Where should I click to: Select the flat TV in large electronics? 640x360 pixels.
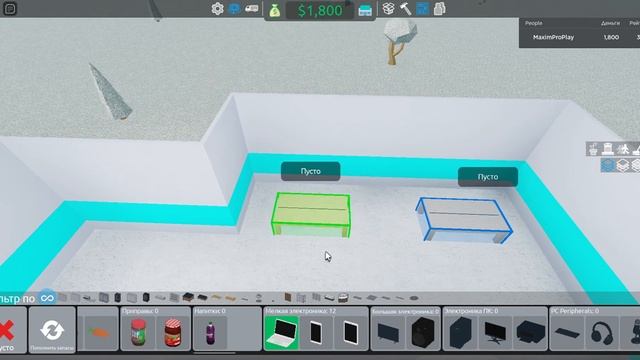pos(388,333)
